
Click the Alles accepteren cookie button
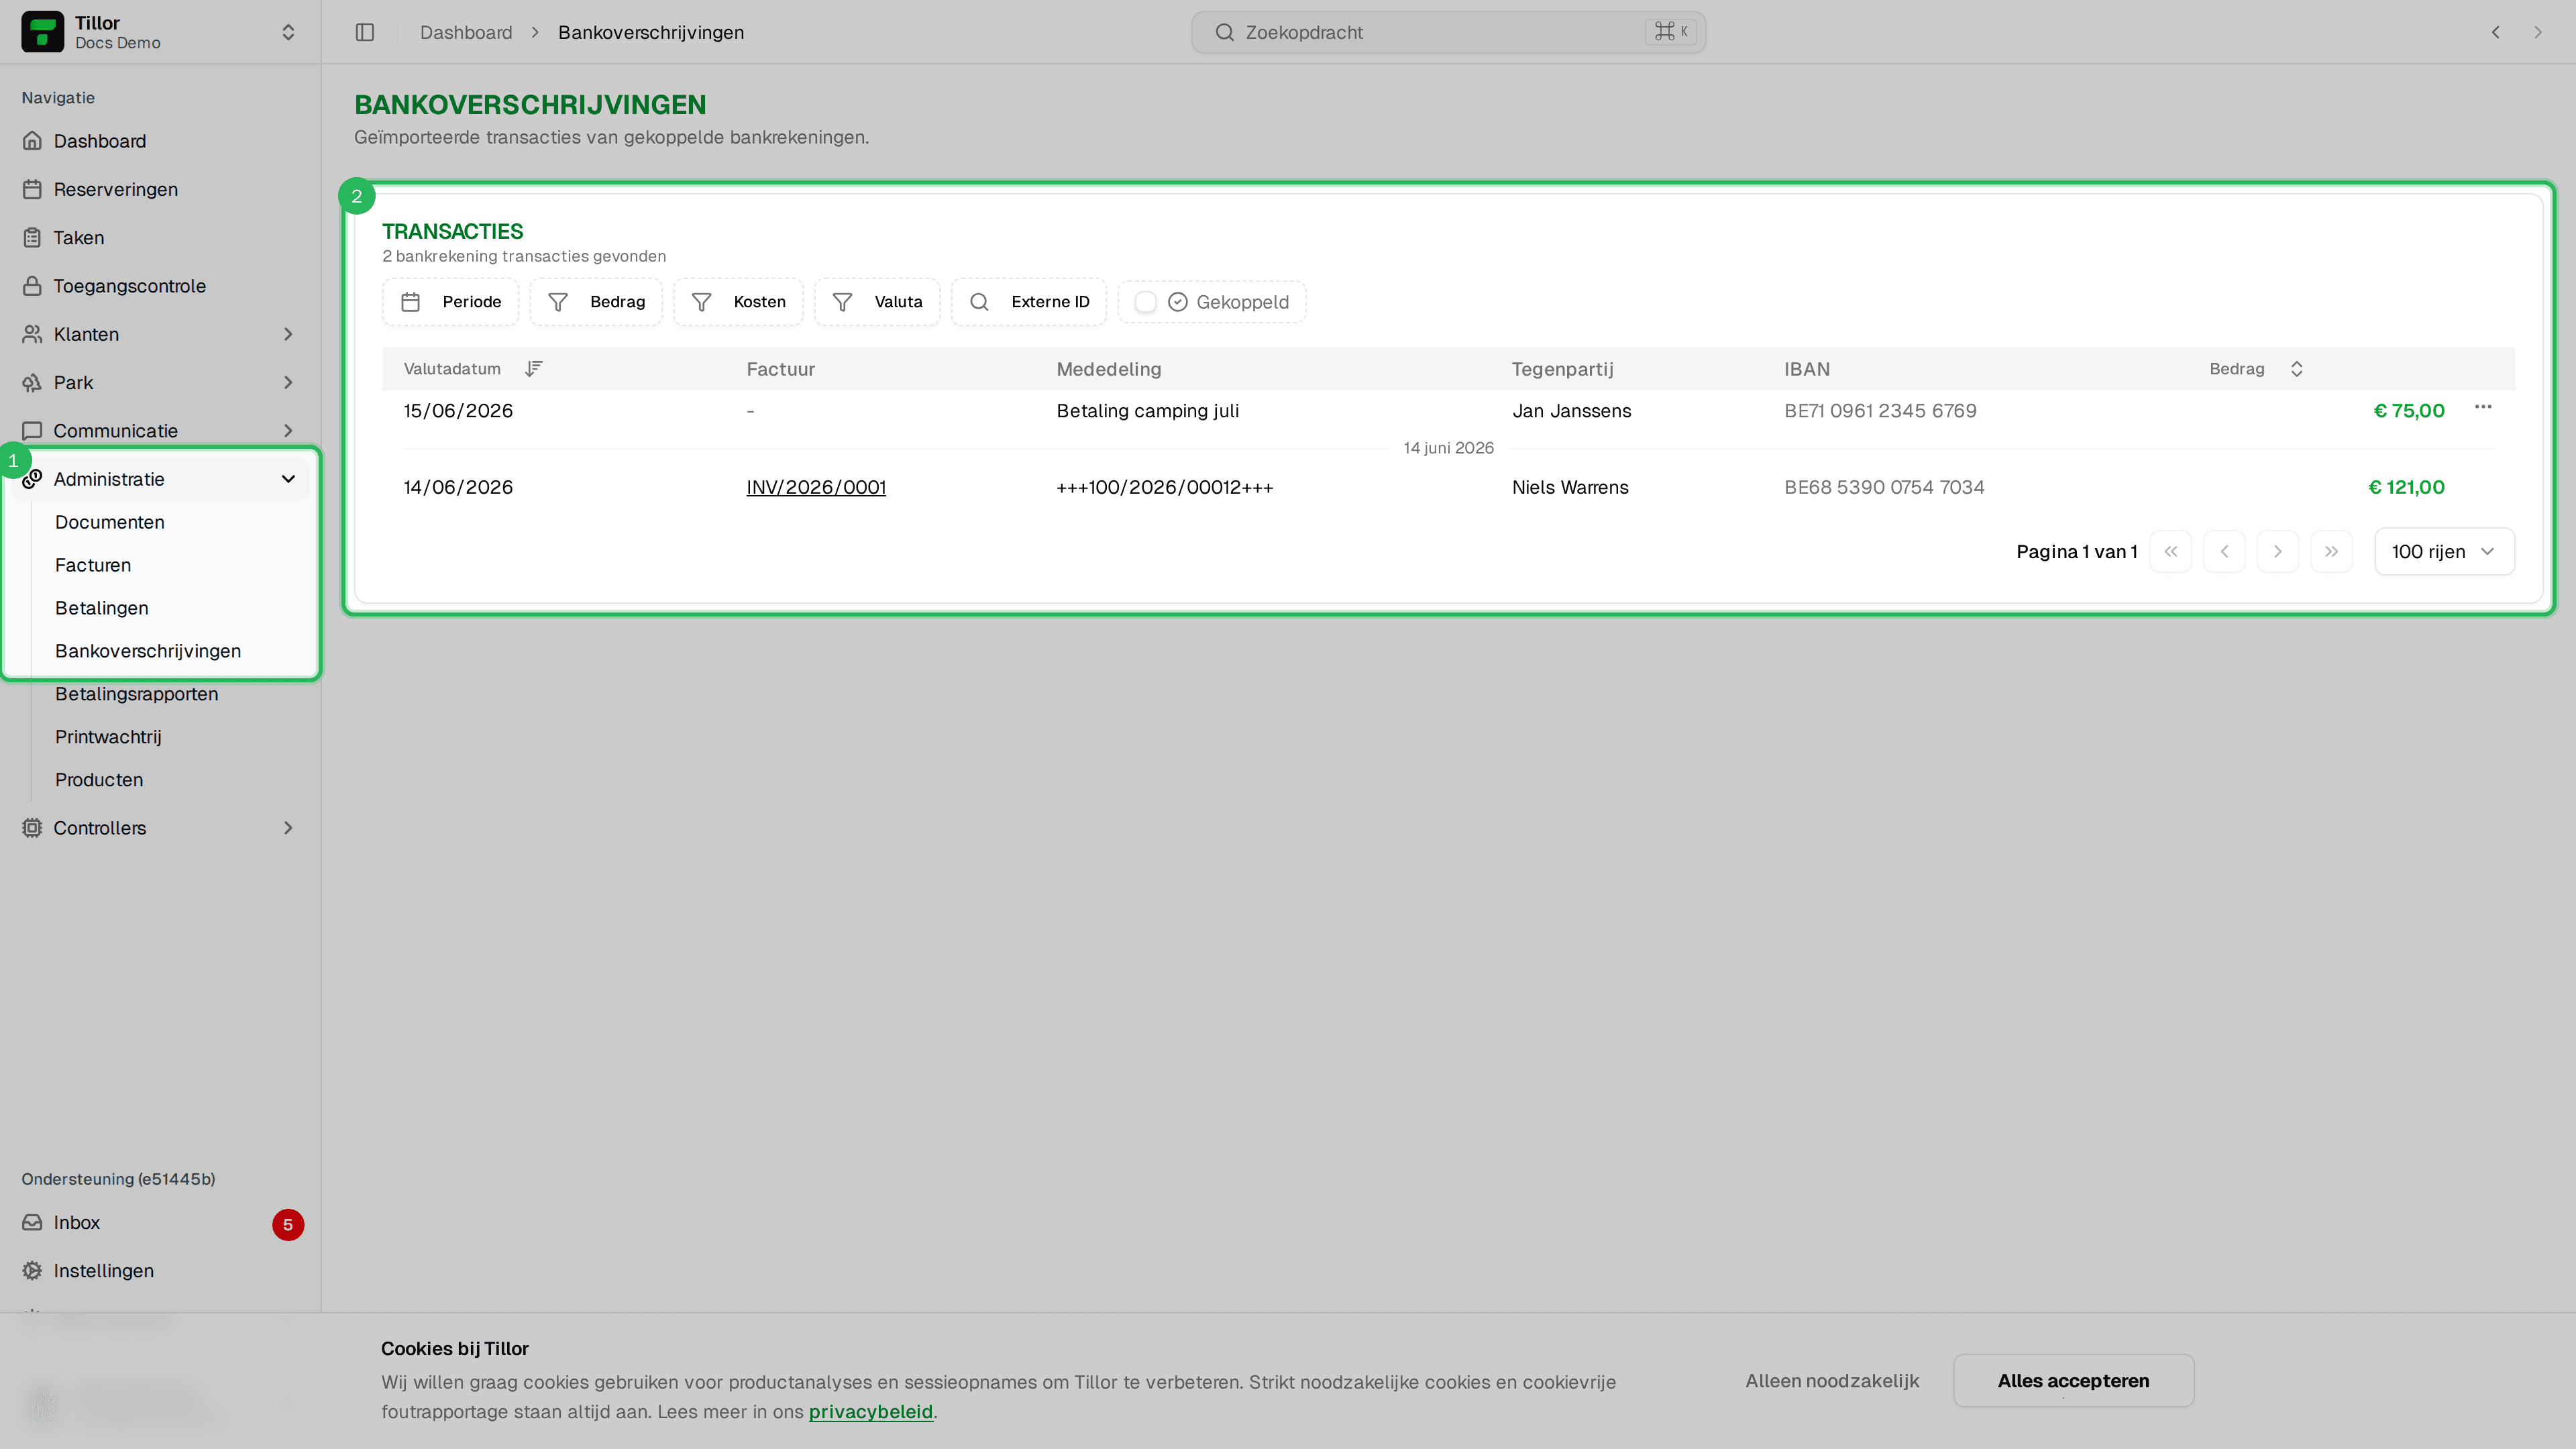2073,1381
